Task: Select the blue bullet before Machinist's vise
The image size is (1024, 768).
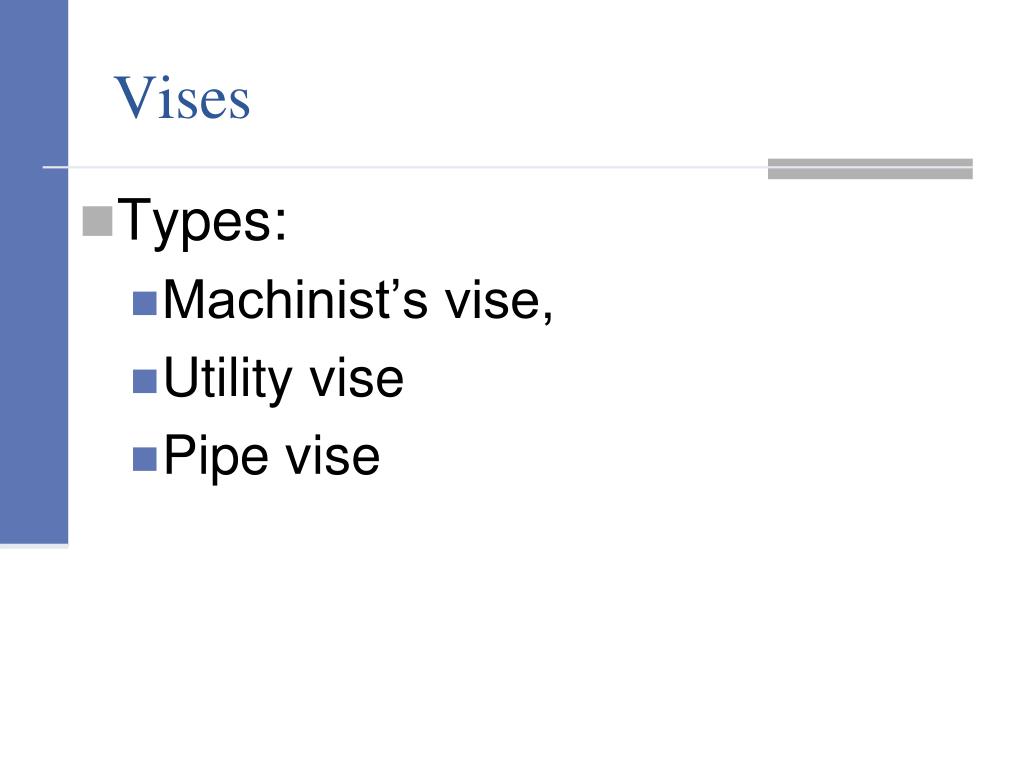Action: [x=144, y=303]
